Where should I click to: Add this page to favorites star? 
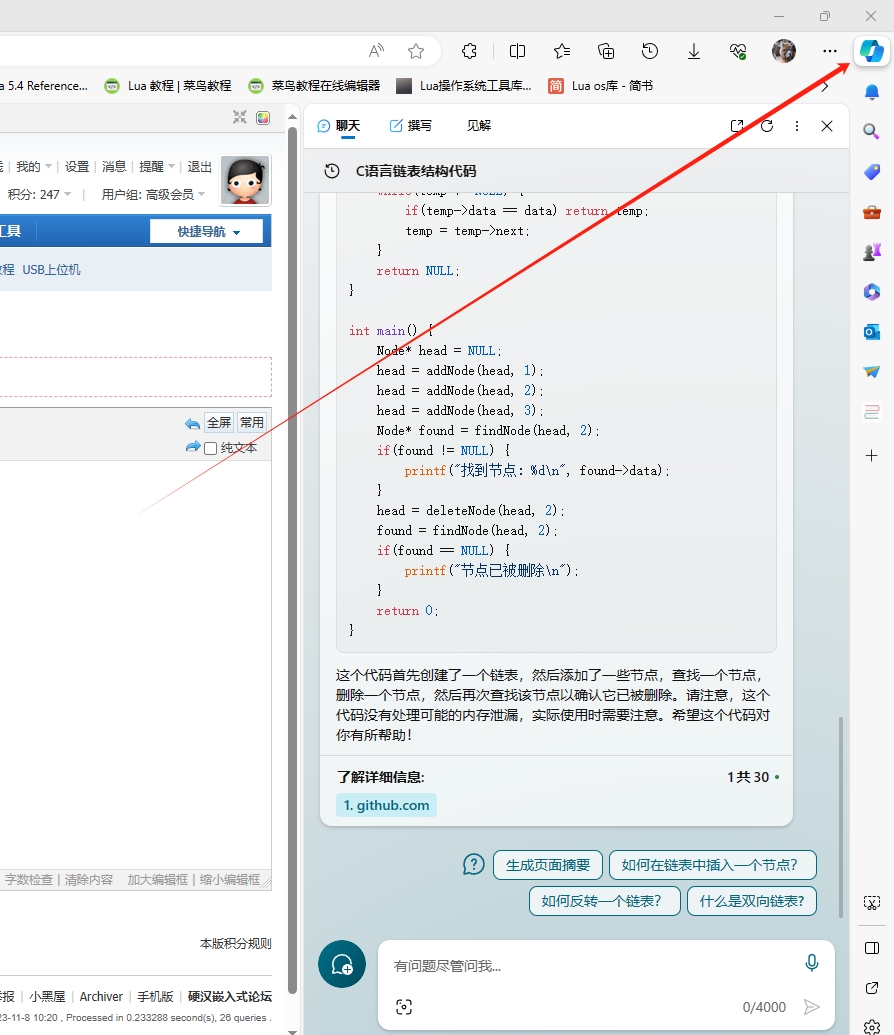416,51
